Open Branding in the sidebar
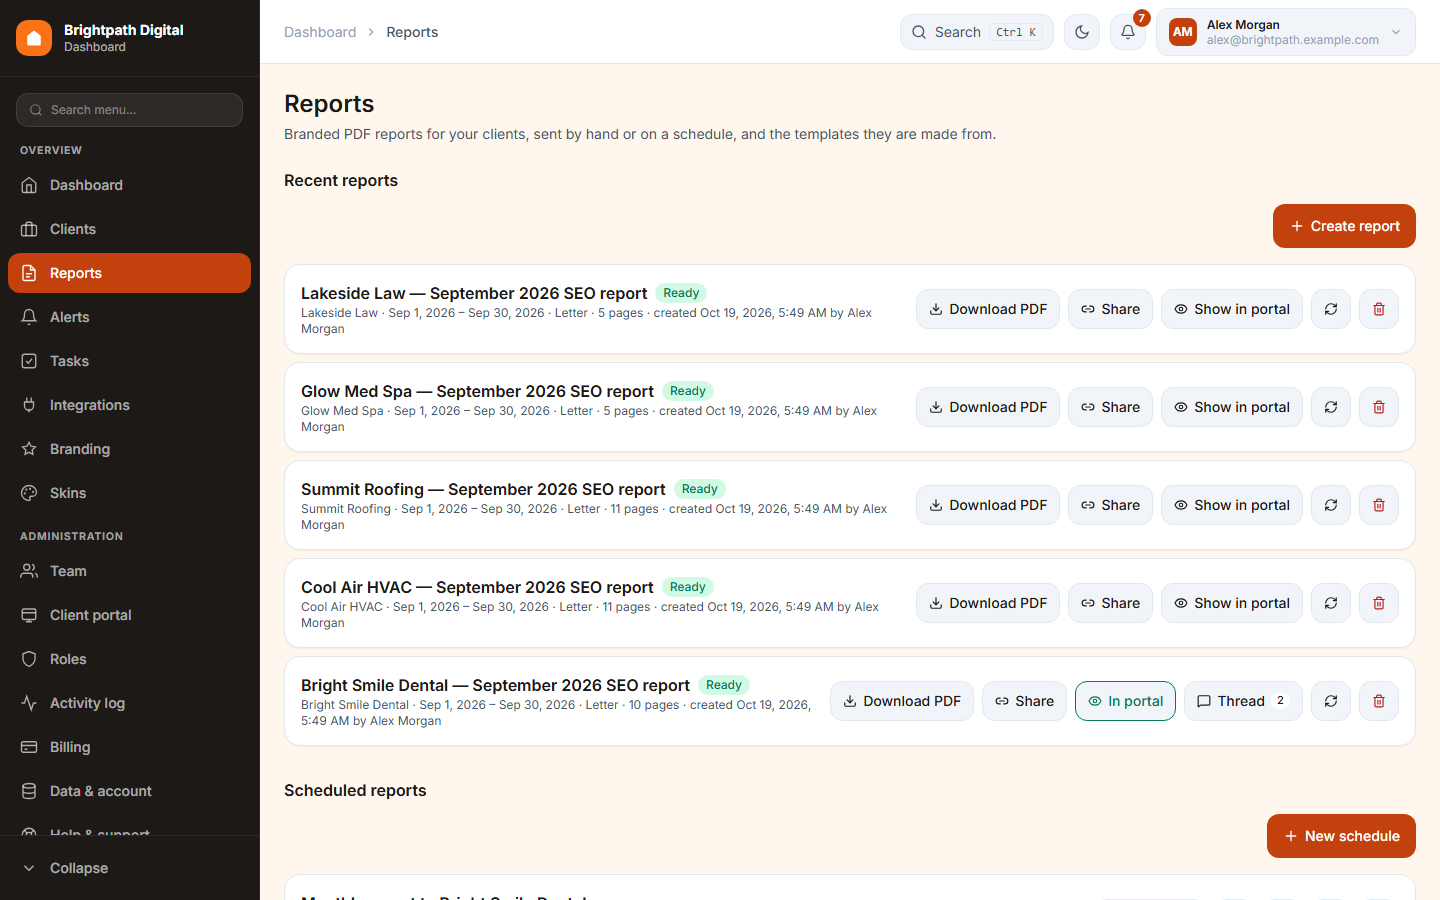 tap(130, 449)
